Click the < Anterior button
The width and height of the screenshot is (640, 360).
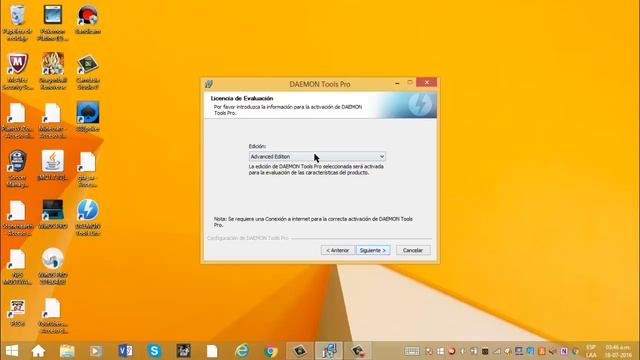coord(338,250)
